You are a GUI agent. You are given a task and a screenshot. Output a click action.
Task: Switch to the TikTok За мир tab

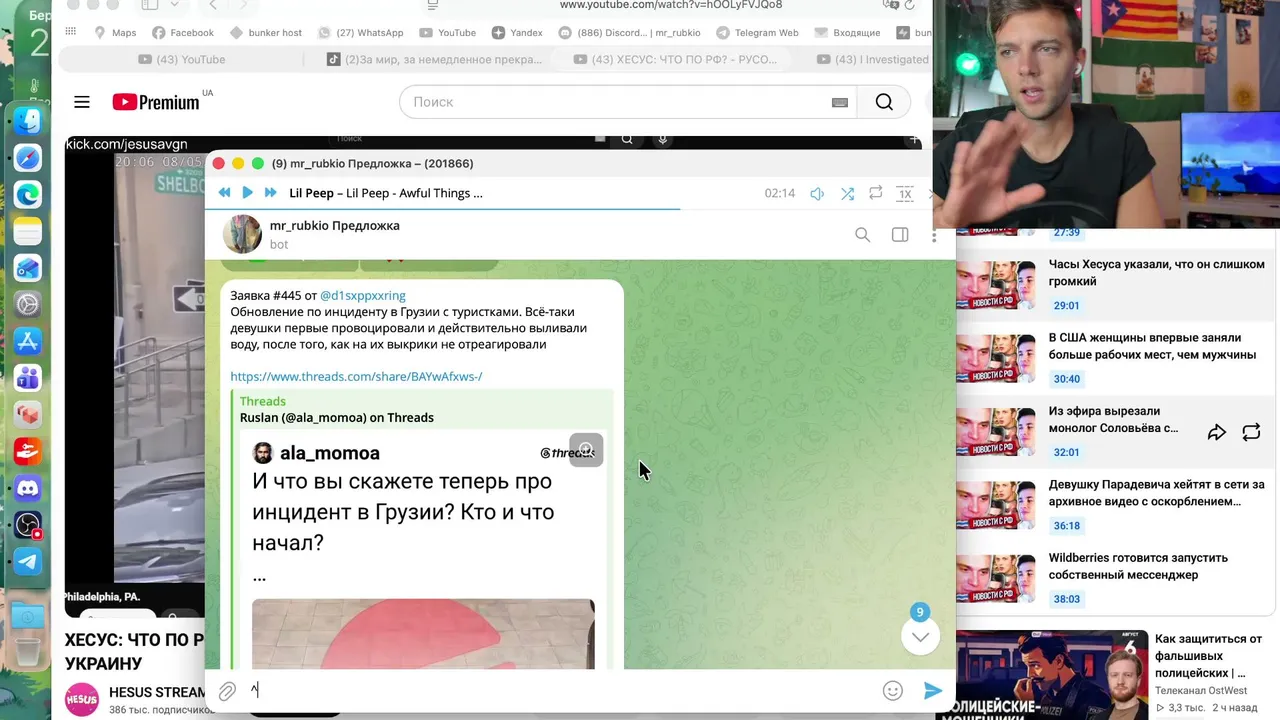tap(435, 59)
